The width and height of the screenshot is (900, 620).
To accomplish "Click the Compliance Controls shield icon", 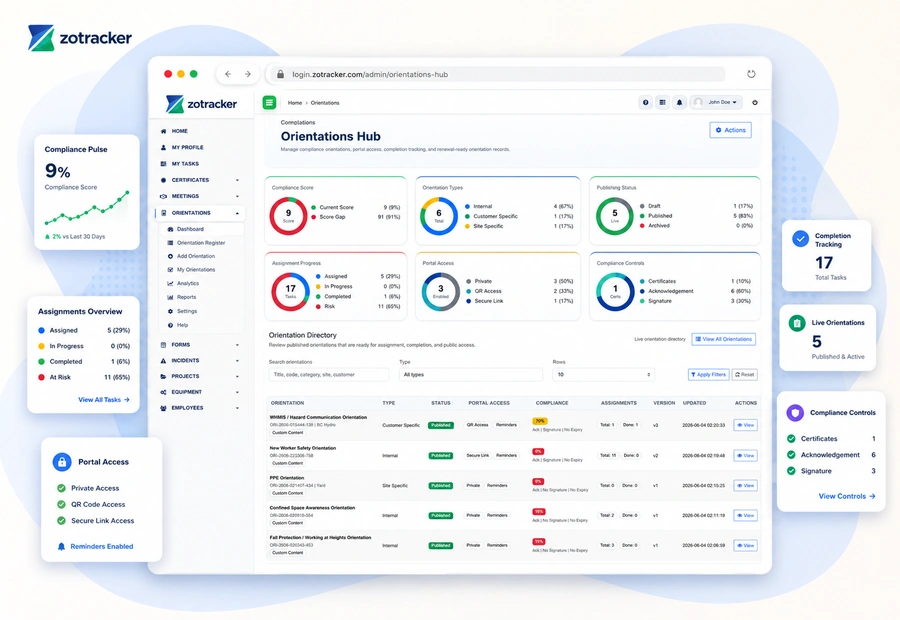I will pyautogui.click(x=795, y=412).
